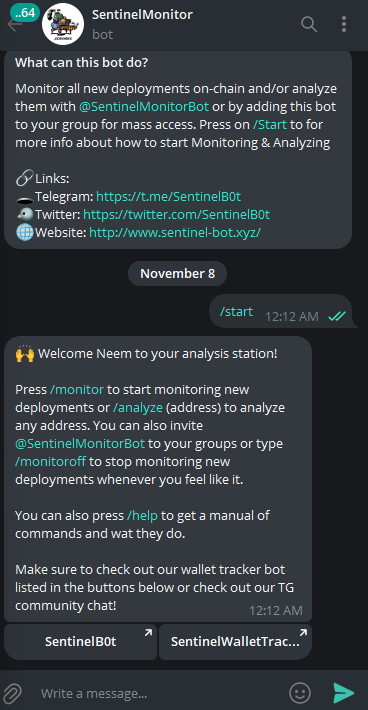Open the SentinelWalletTrac... inline button
This screenshot has height=710, width=368.
coord(235,642)
